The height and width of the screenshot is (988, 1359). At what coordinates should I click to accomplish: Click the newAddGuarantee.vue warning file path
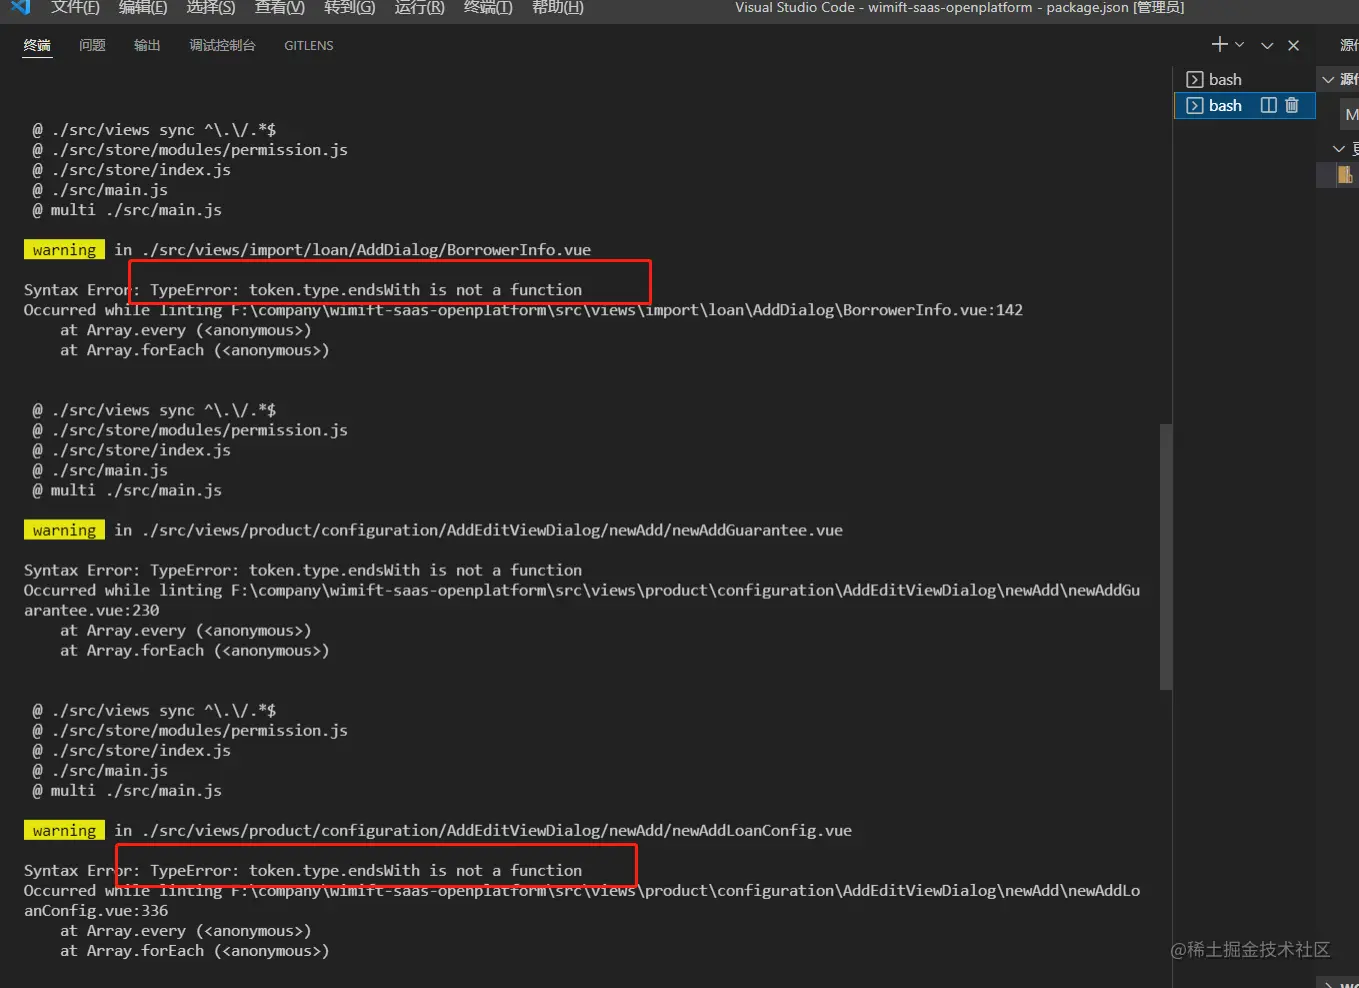[492, 530]
